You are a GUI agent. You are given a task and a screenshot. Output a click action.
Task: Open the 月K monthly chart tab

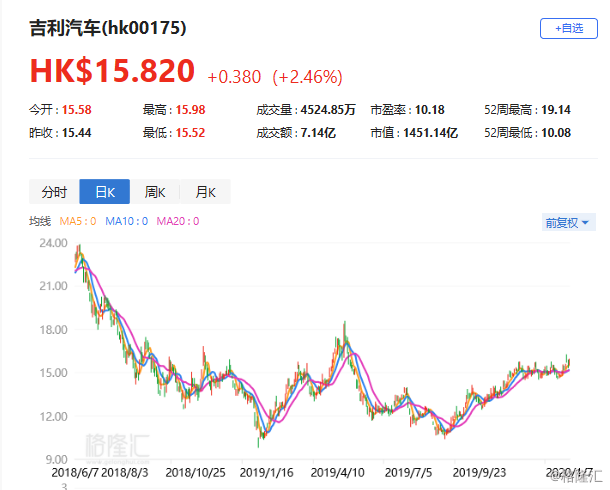click(x=205, y=192)
